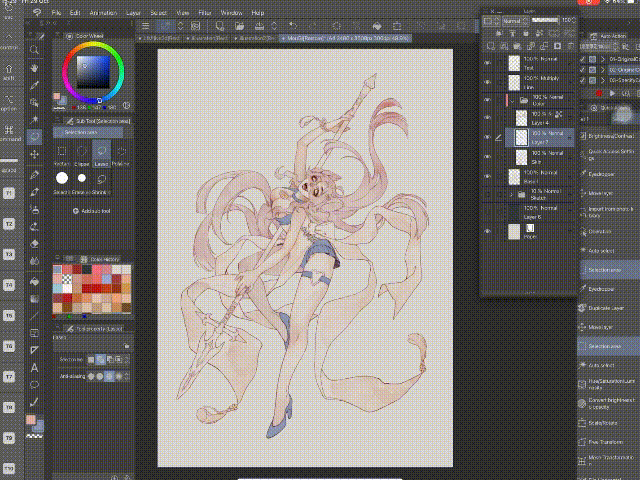
Task: Hide the Paper layer
Action: click(x=488, y=232)
